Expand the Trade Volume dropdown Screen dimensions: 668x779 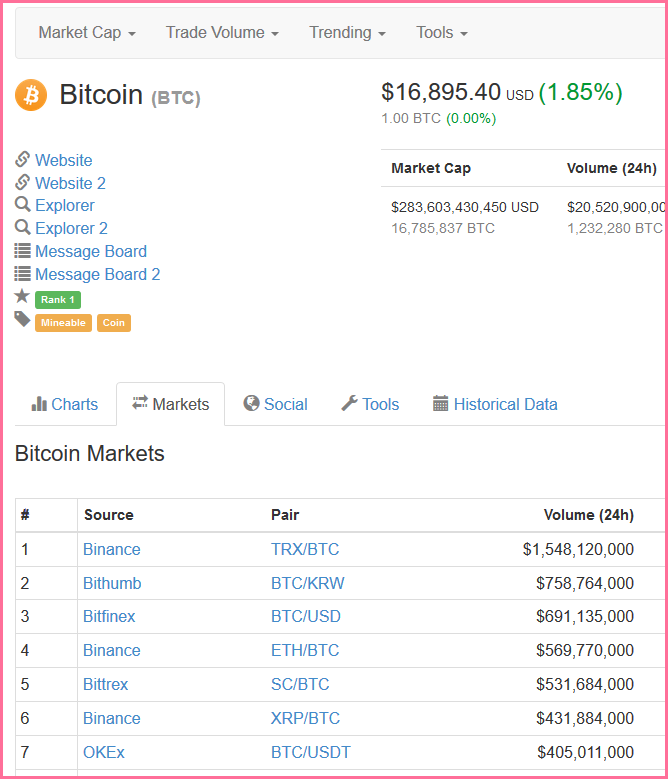222,32
